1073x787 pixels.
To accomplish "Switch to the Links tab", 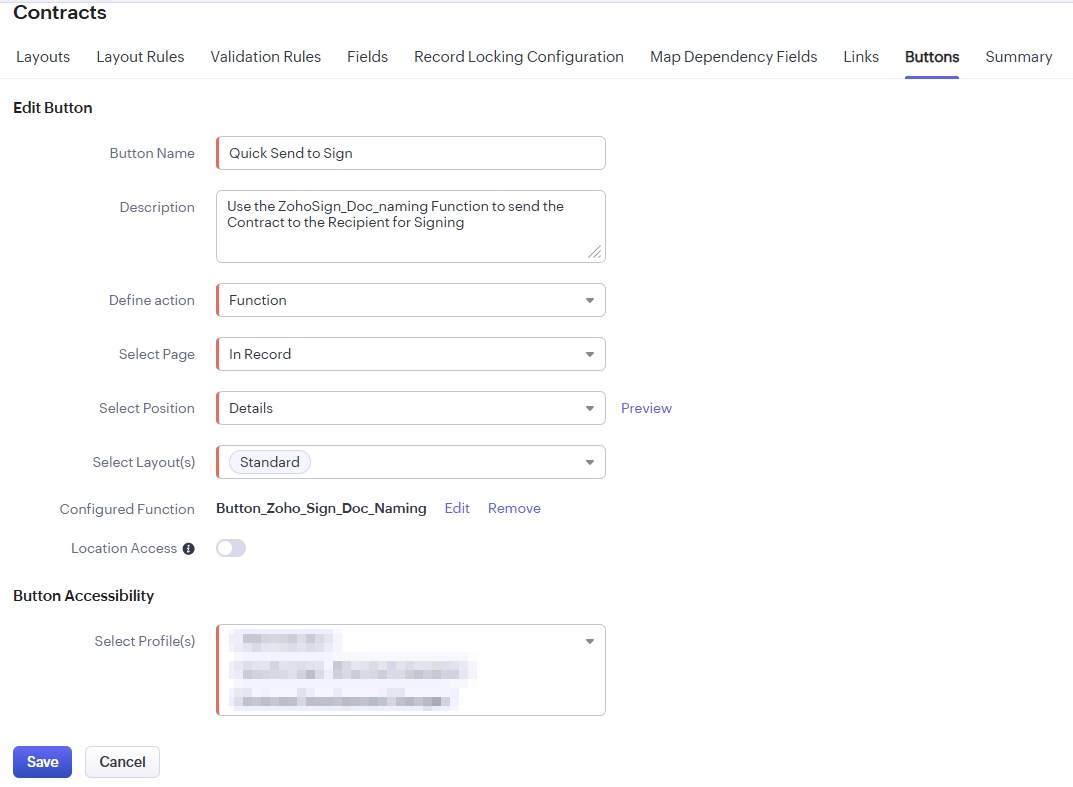I will (x=861, y=57).
